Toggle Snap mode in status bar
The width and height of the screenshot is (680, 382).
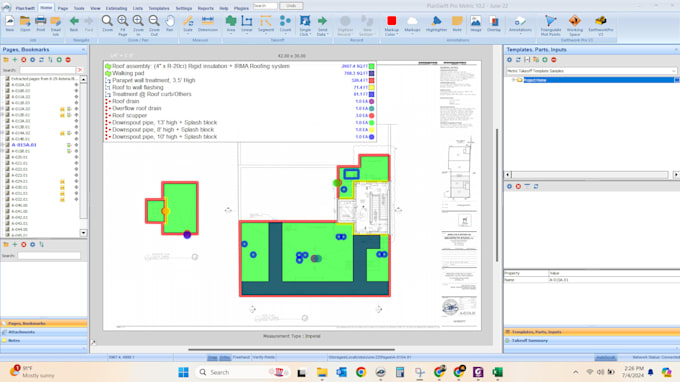click(x=212, y=357)
